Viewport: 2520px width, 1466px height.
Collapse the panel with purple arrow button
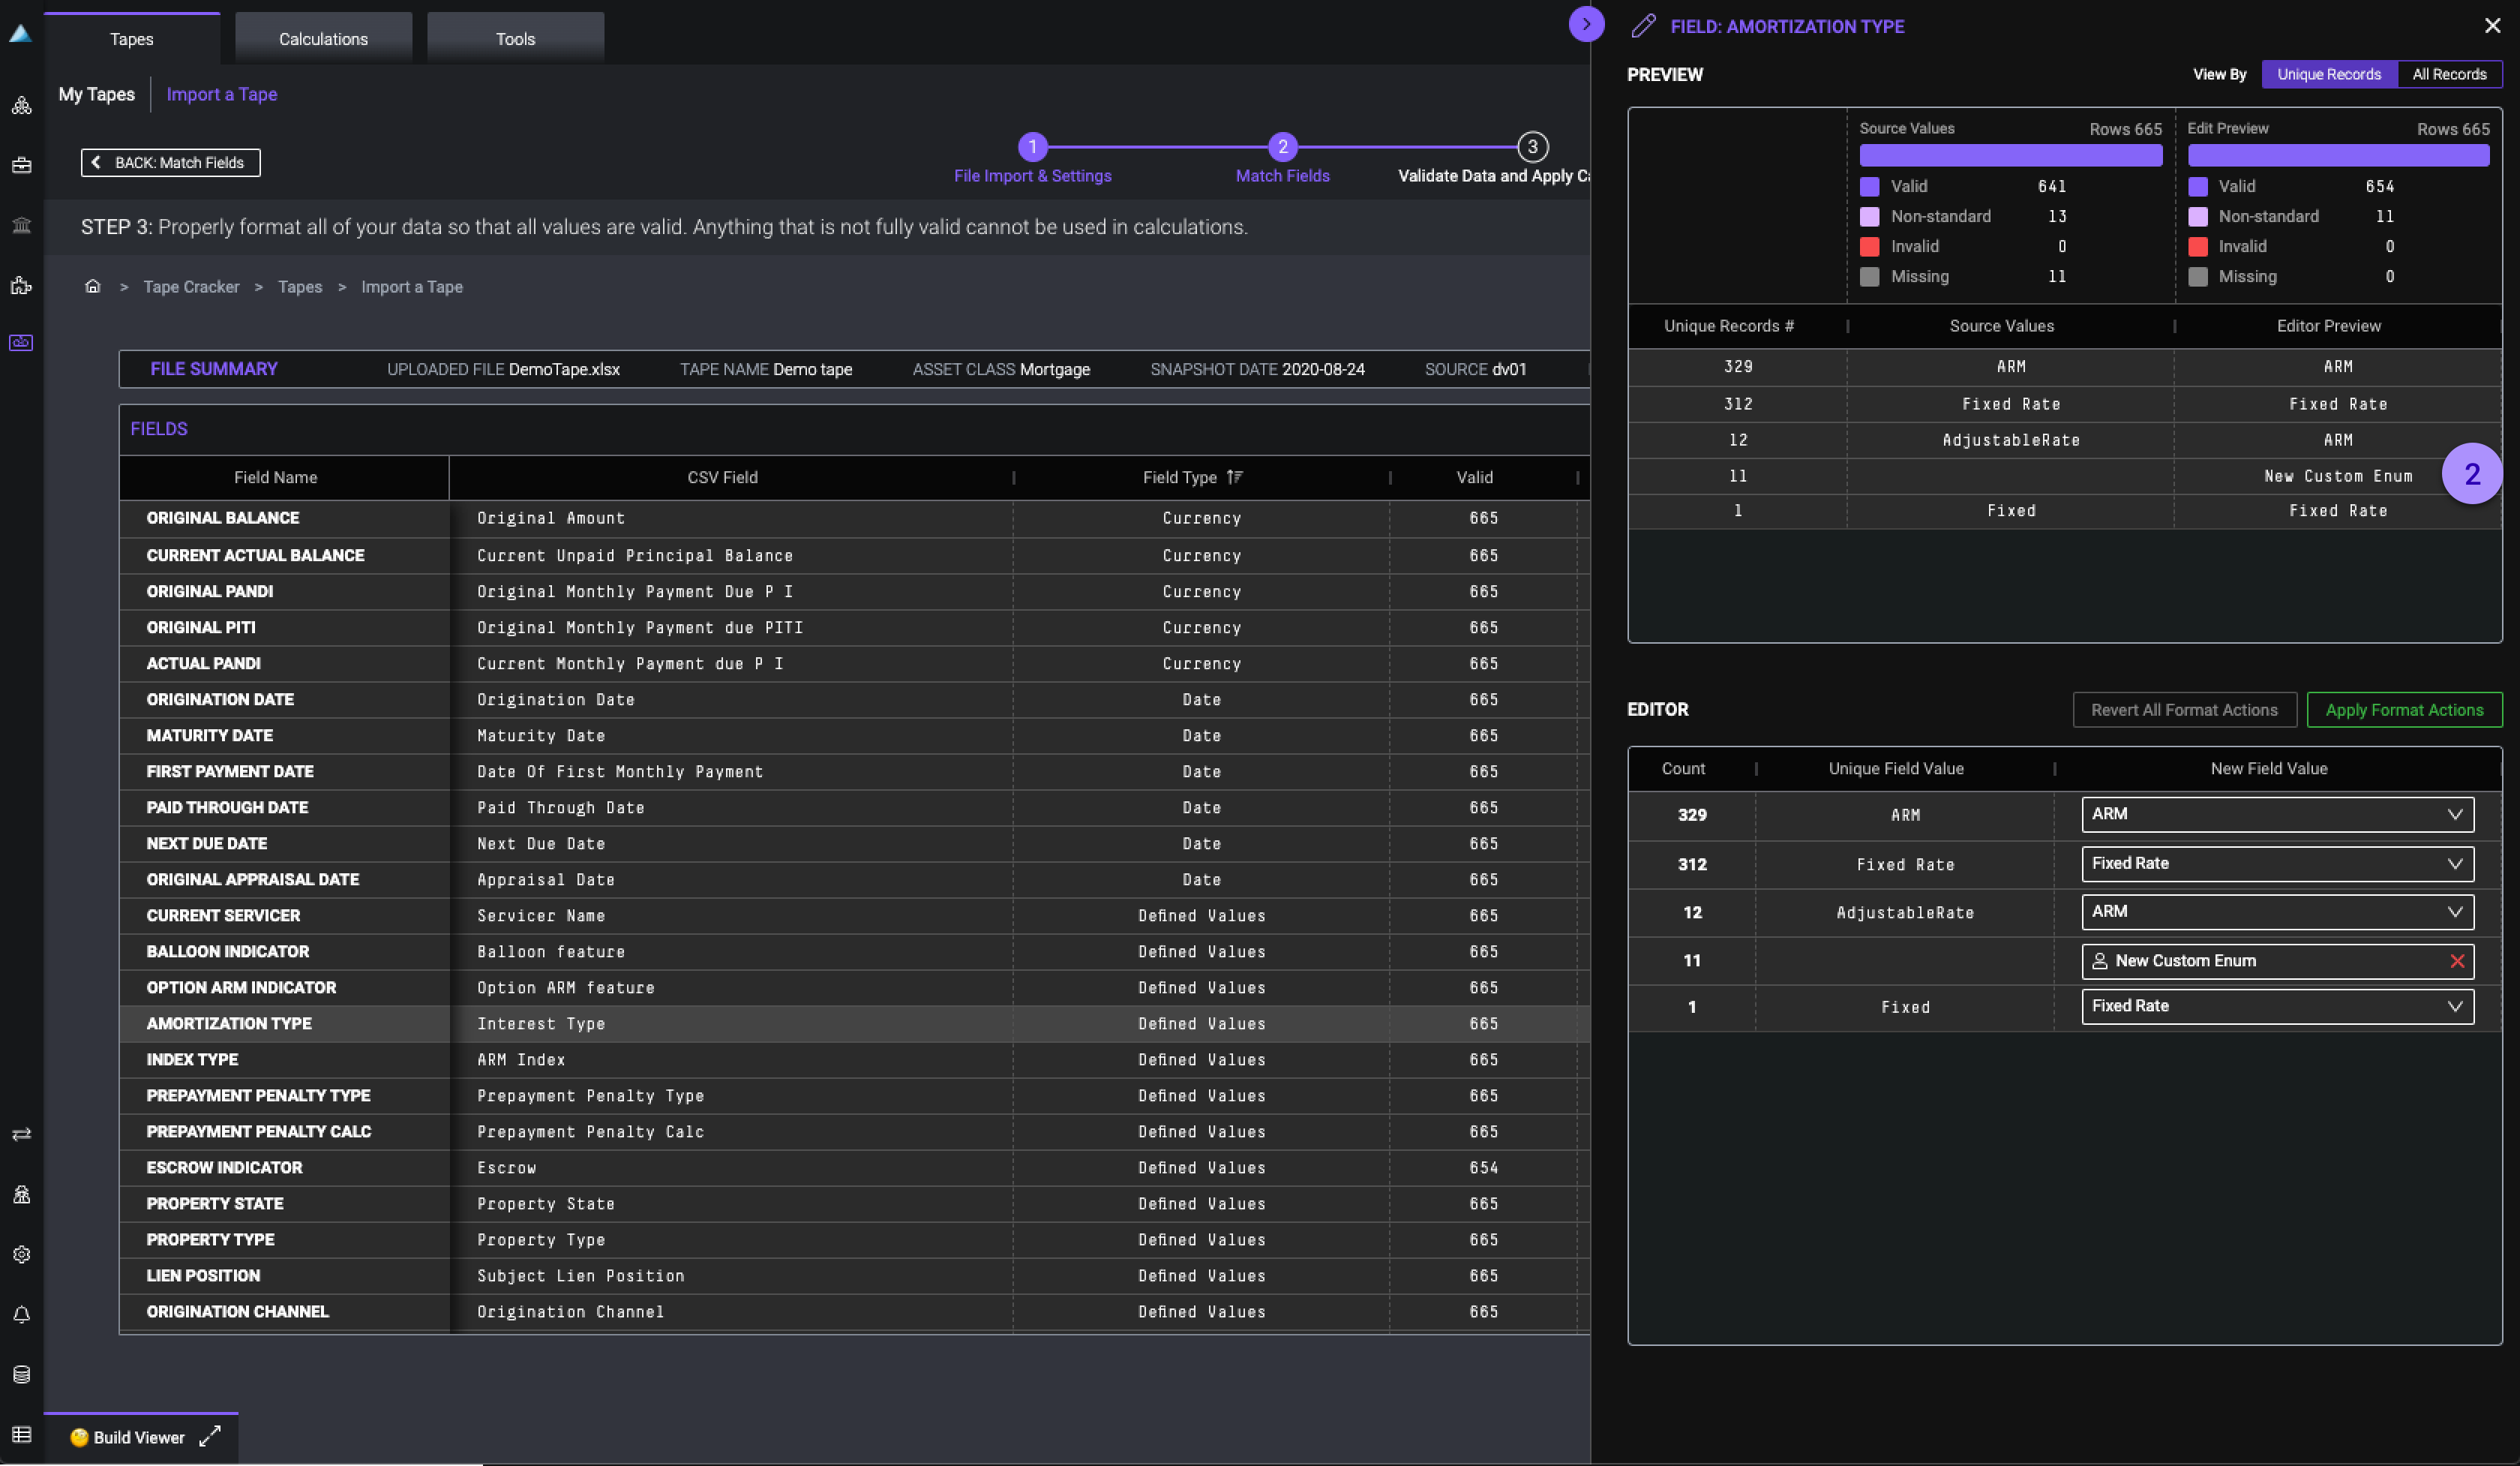(1586, 24)
